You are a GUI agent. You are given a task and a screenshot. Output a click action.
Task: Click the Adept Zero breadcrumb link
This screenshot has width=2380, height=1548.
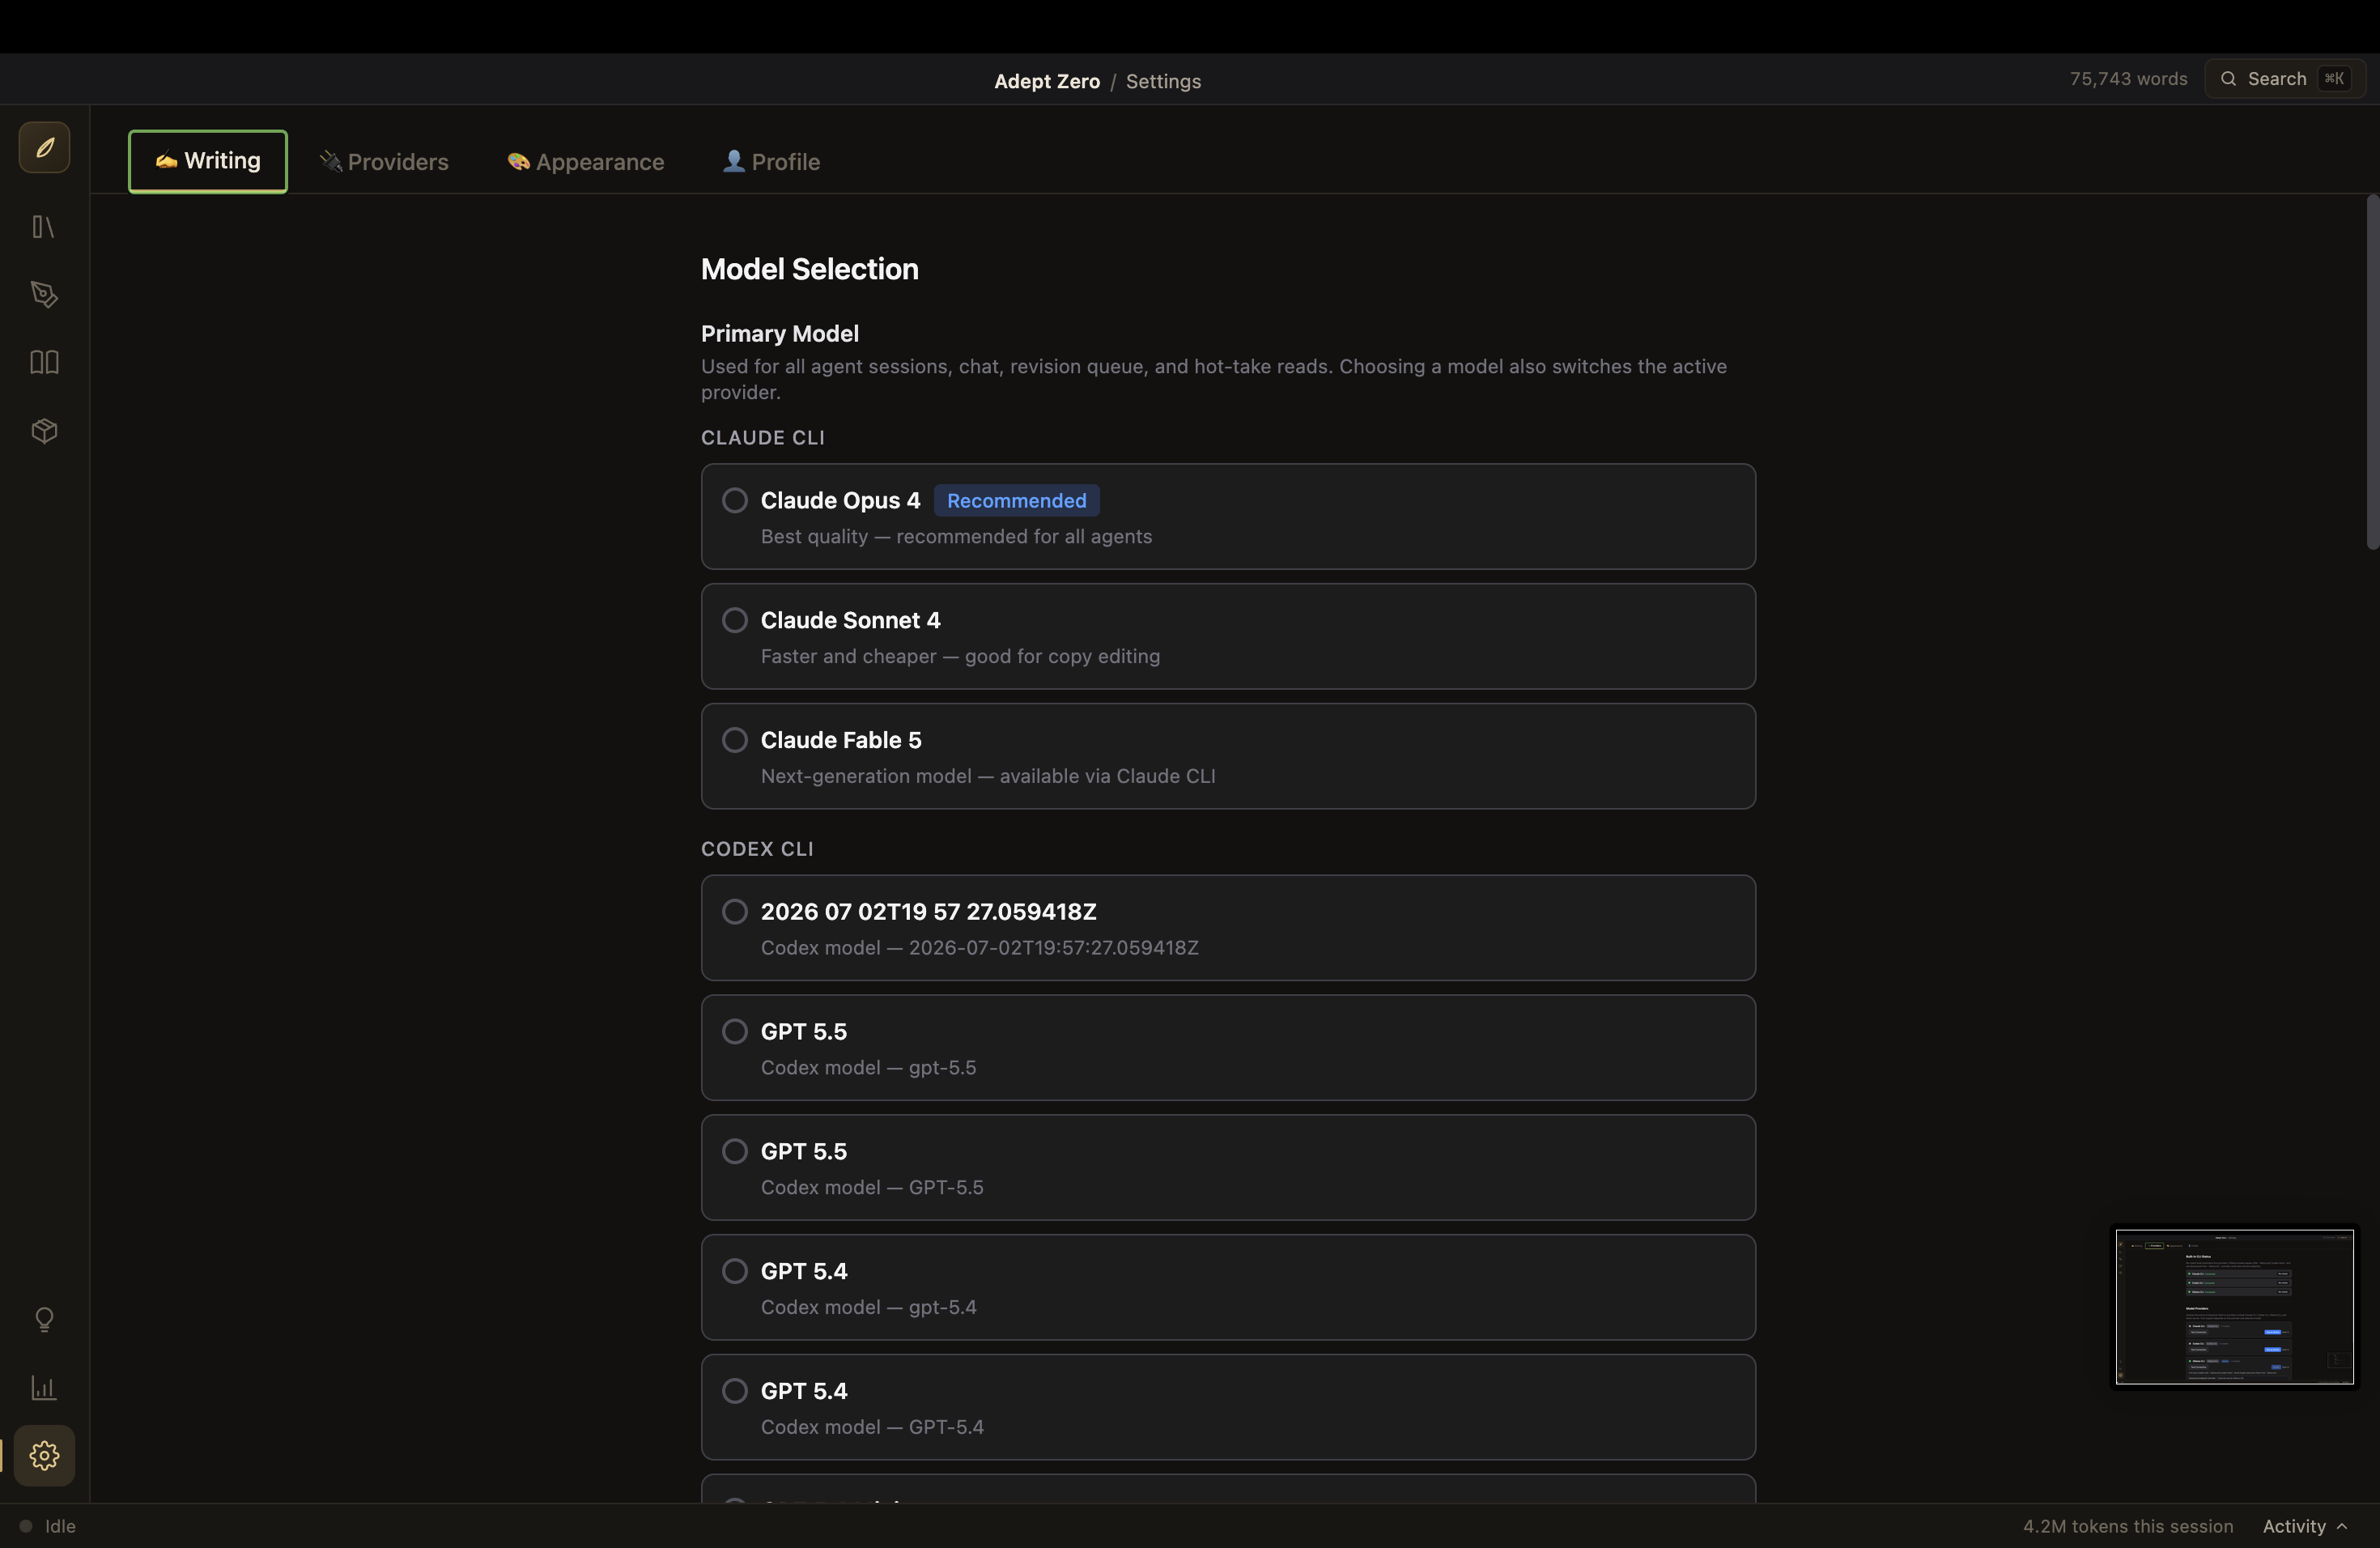click(1047, 81)
